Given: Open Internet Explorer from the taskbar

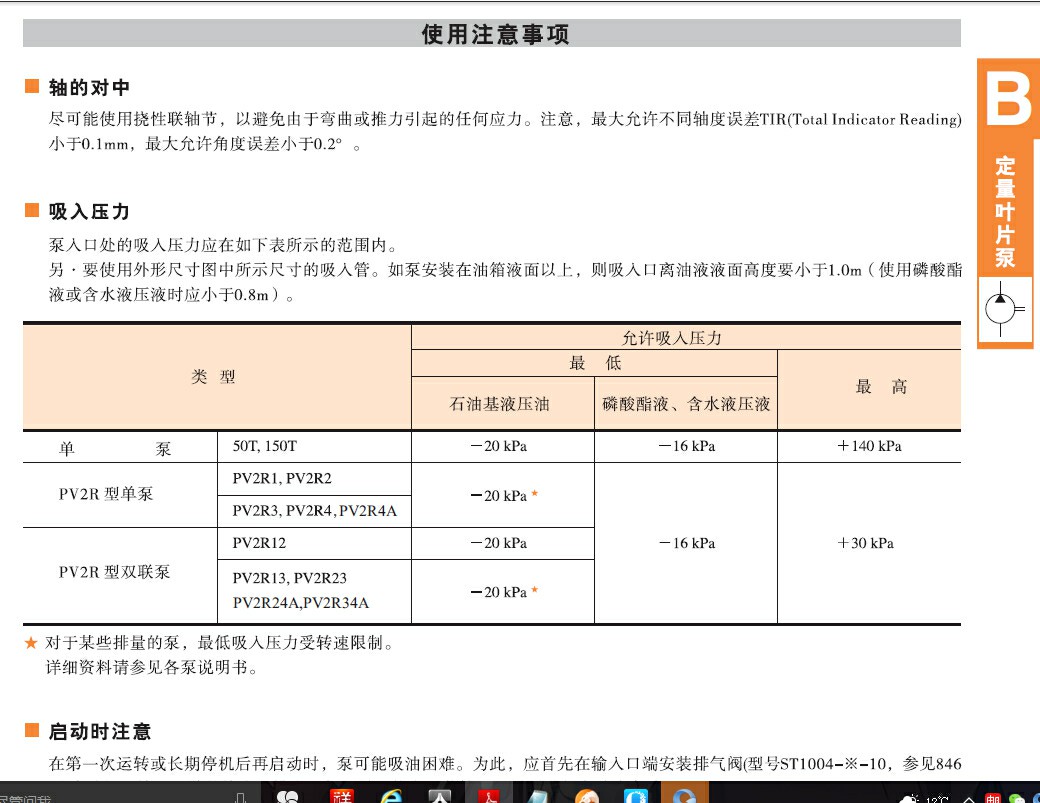Looking at the screenshot, I should click(391, 796).
